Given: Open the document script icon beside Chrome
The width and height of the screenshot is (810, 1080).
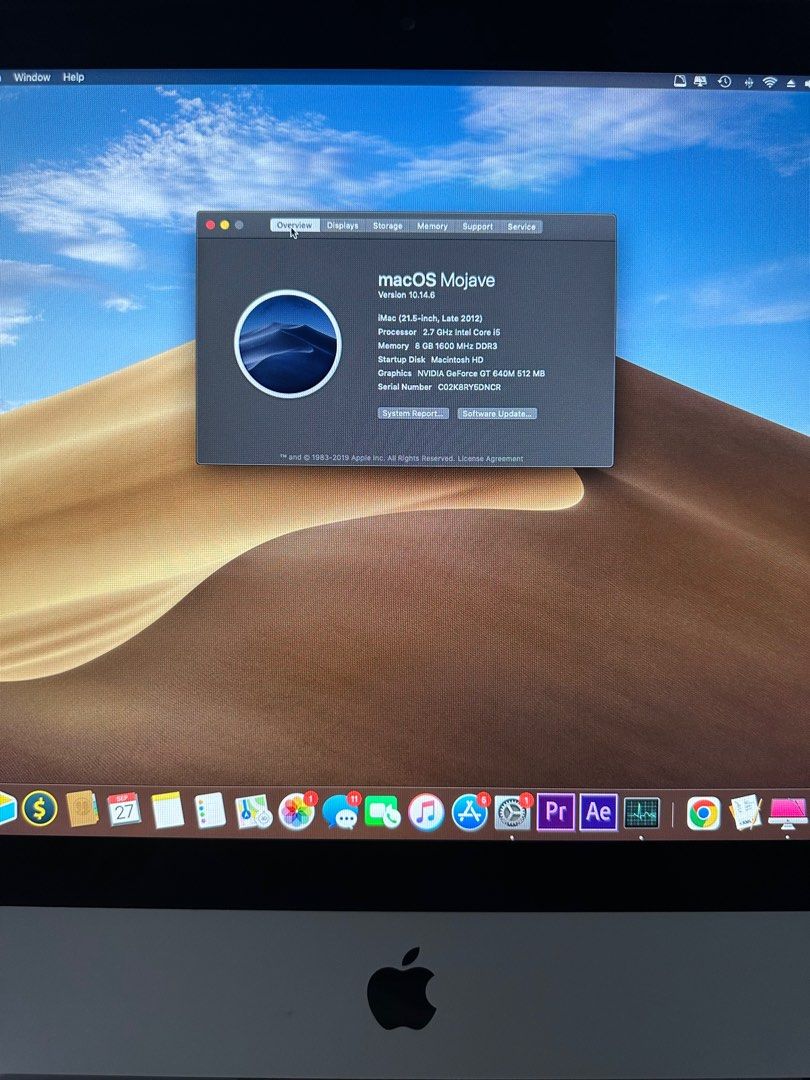Looking at the screenshot, I should pyautogui.click(x=746, y=812).
